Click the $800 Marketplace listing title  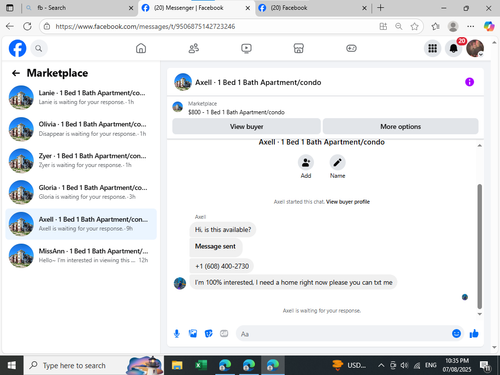(x=236, y=112)
